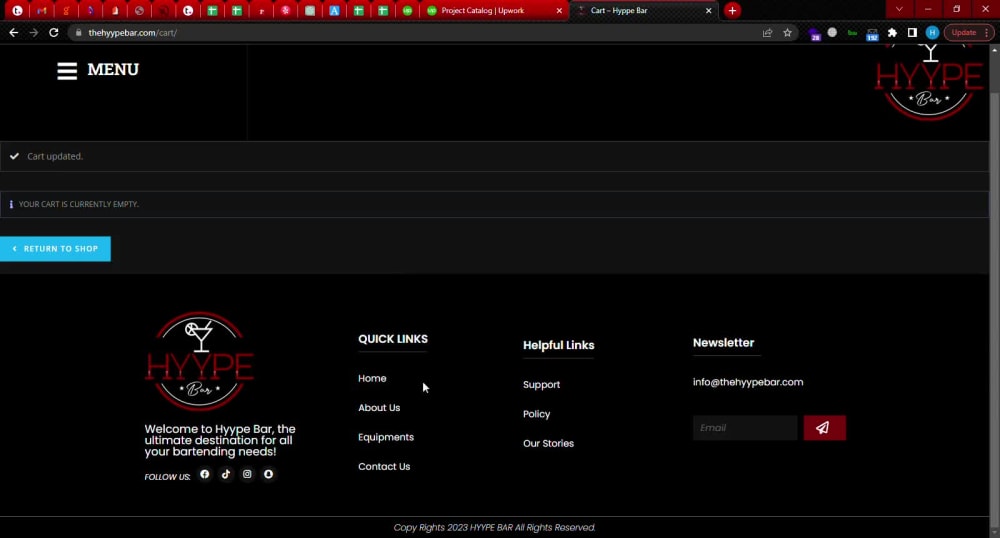Click the browser forward arrow

tap(34, 33)
